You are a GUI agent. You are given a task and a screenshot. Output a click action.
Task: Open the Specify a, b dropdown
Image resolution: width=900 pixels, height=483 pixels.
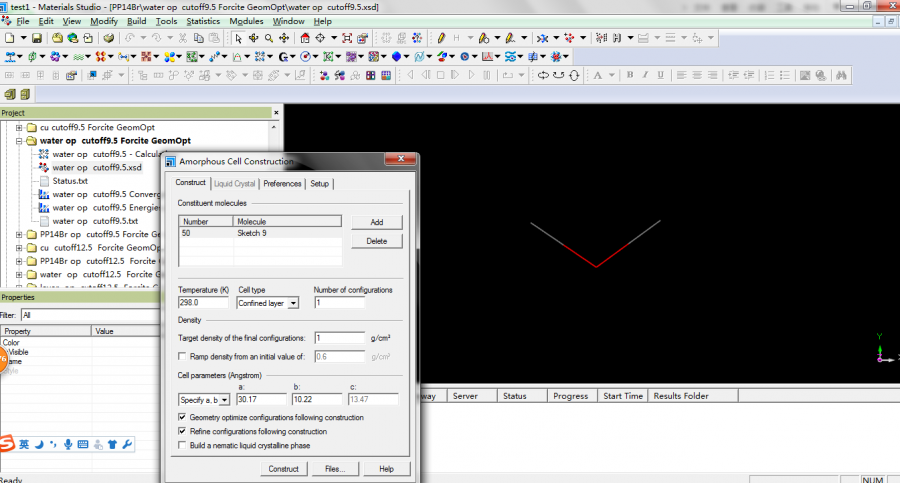(x=224, y=399)
